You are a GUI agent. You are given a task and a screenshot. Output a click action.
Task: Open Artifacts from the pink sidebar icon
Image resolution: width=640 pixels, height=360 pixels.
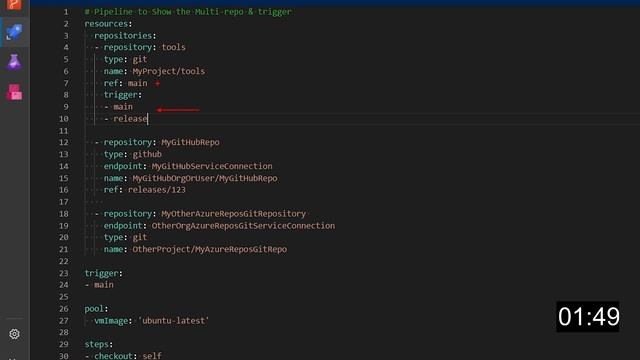click(x=15, y=92)
